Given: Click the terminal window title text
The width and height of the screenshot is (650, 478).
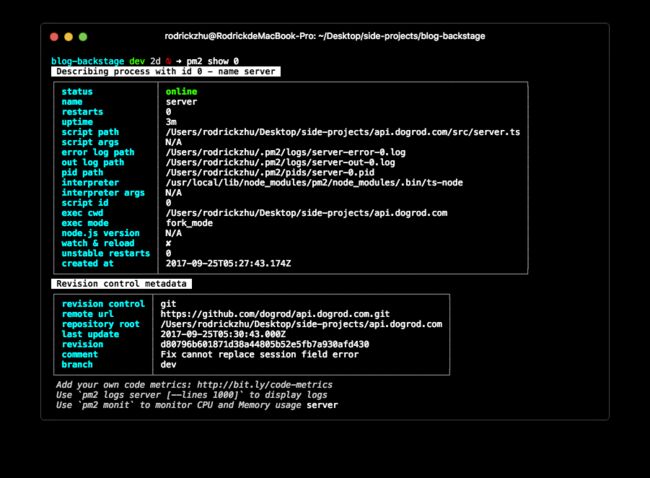Looking at the screenshot, I should (325, 36).
